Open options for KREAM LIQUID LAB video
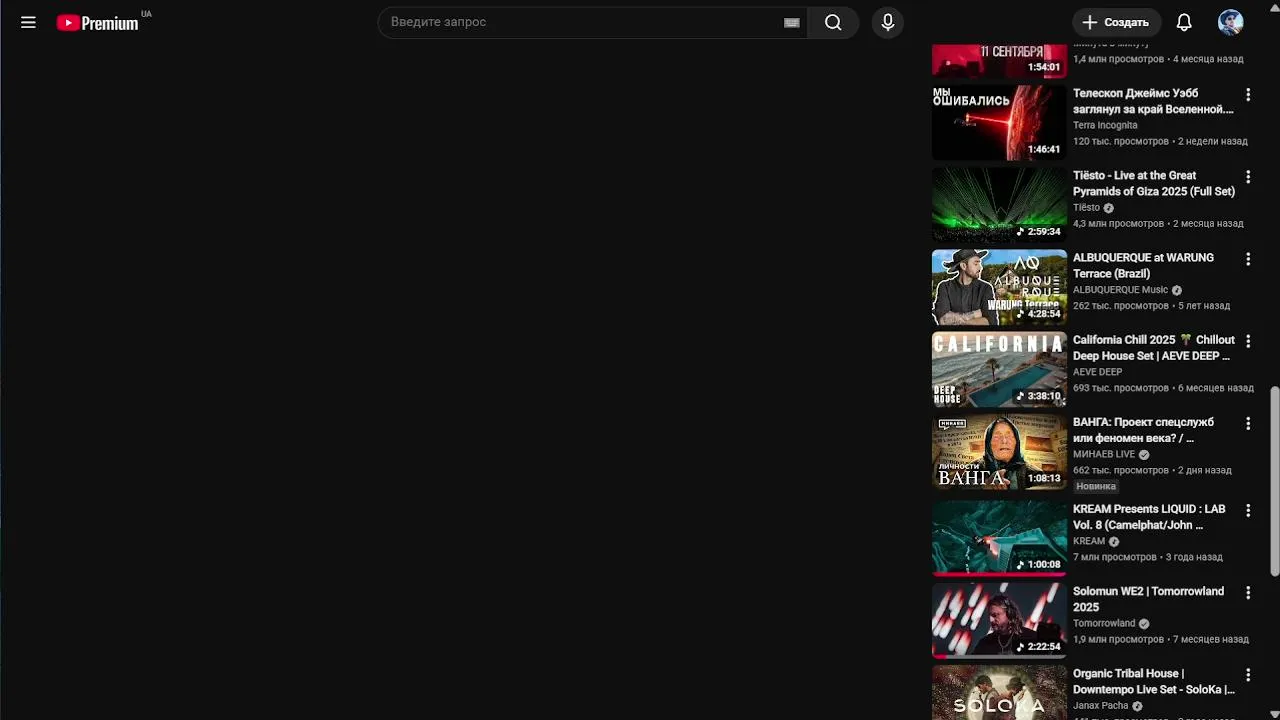 1248,510
